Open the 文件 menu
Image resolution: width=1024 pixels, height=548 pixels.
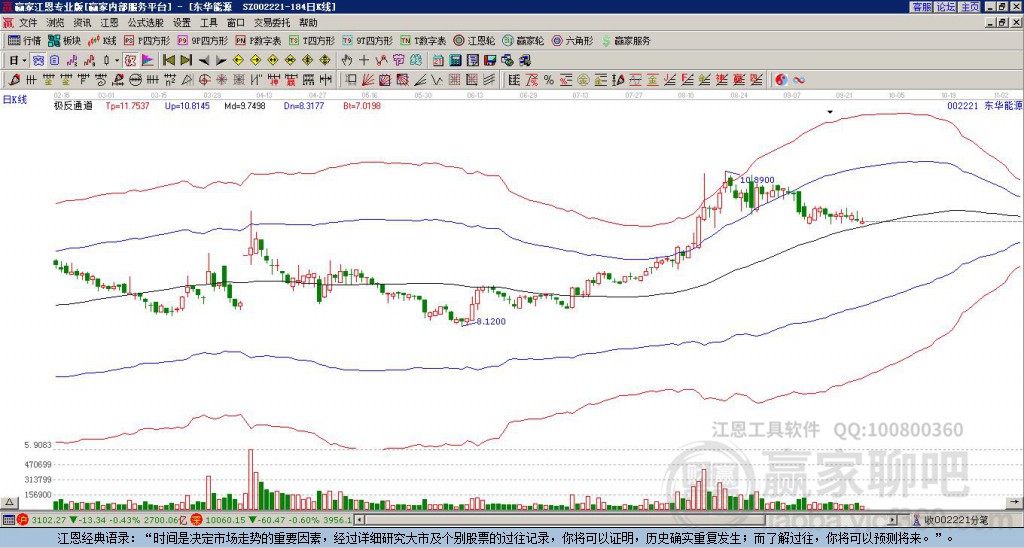pyautogui.click(x=27, y=23)
